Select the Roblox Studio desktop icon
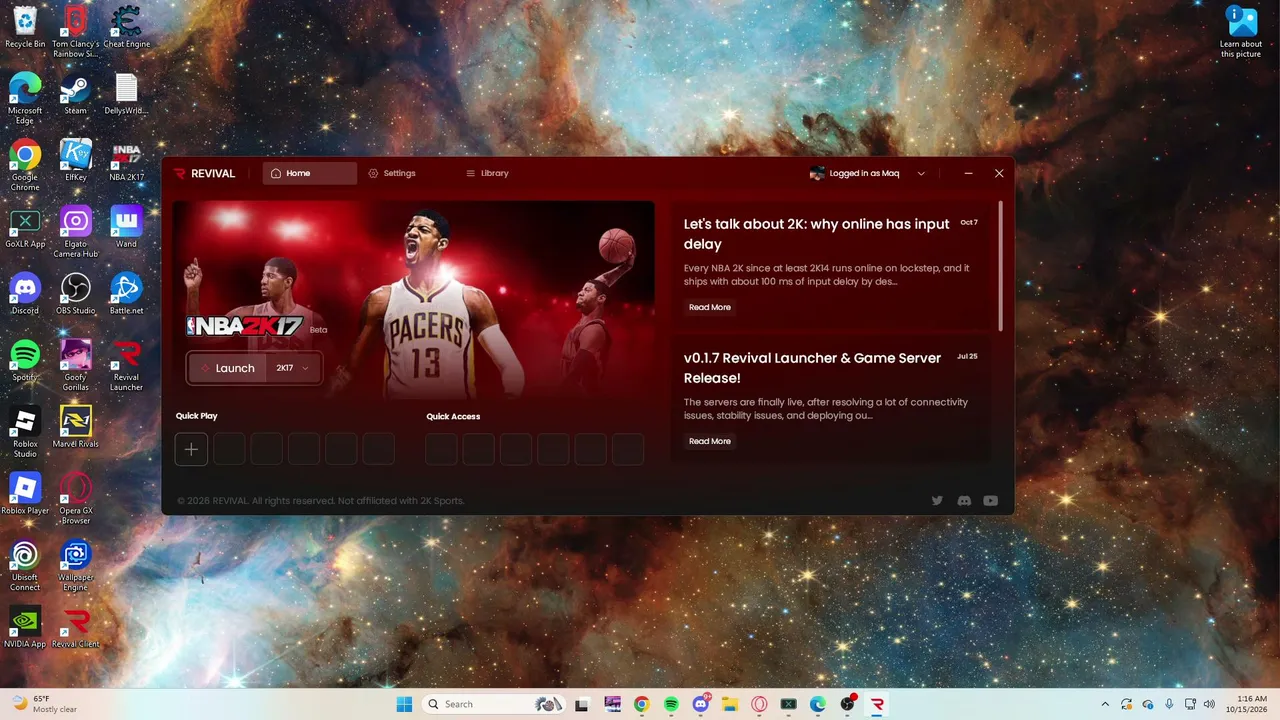This screenshot has height=720, width=1280. [25, 432]
